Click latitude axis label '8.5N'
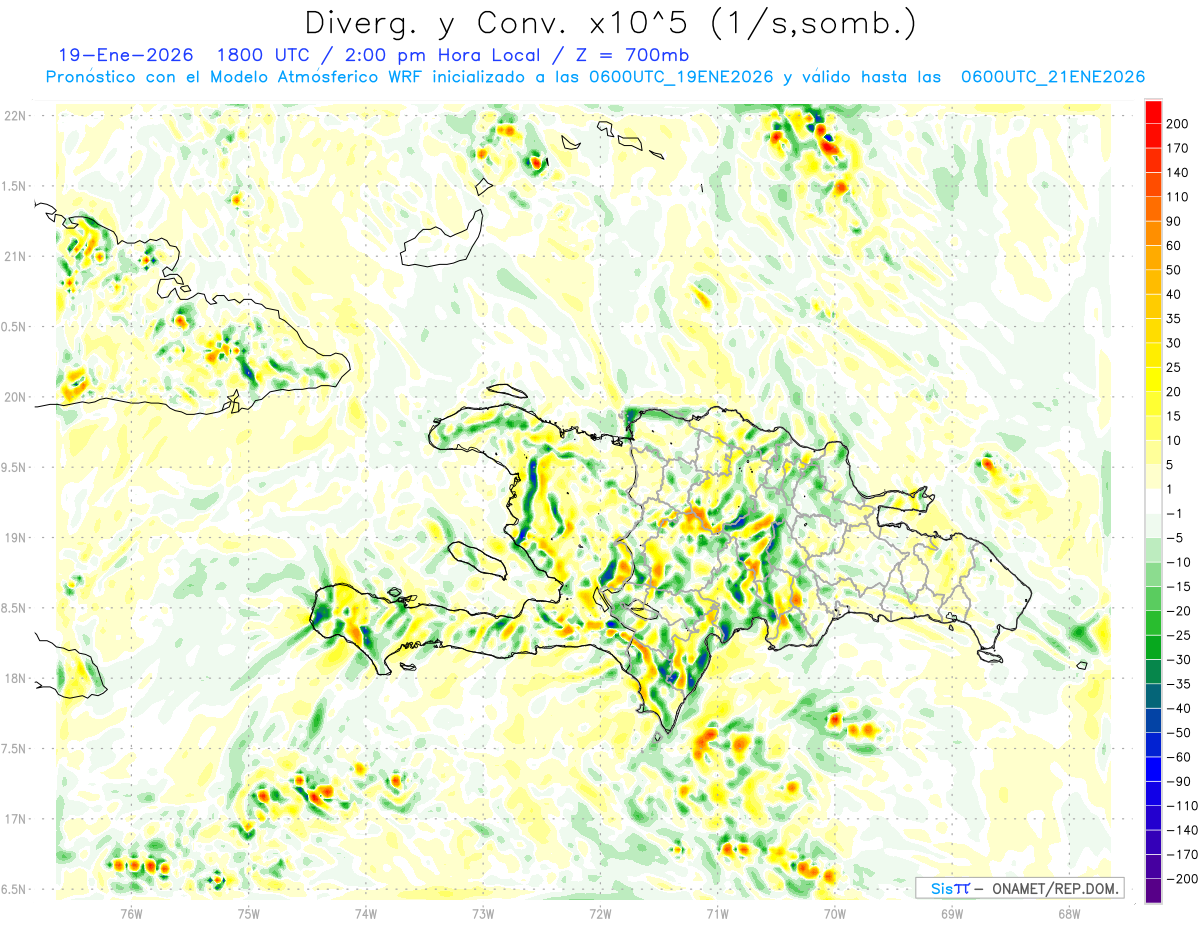 14,608
